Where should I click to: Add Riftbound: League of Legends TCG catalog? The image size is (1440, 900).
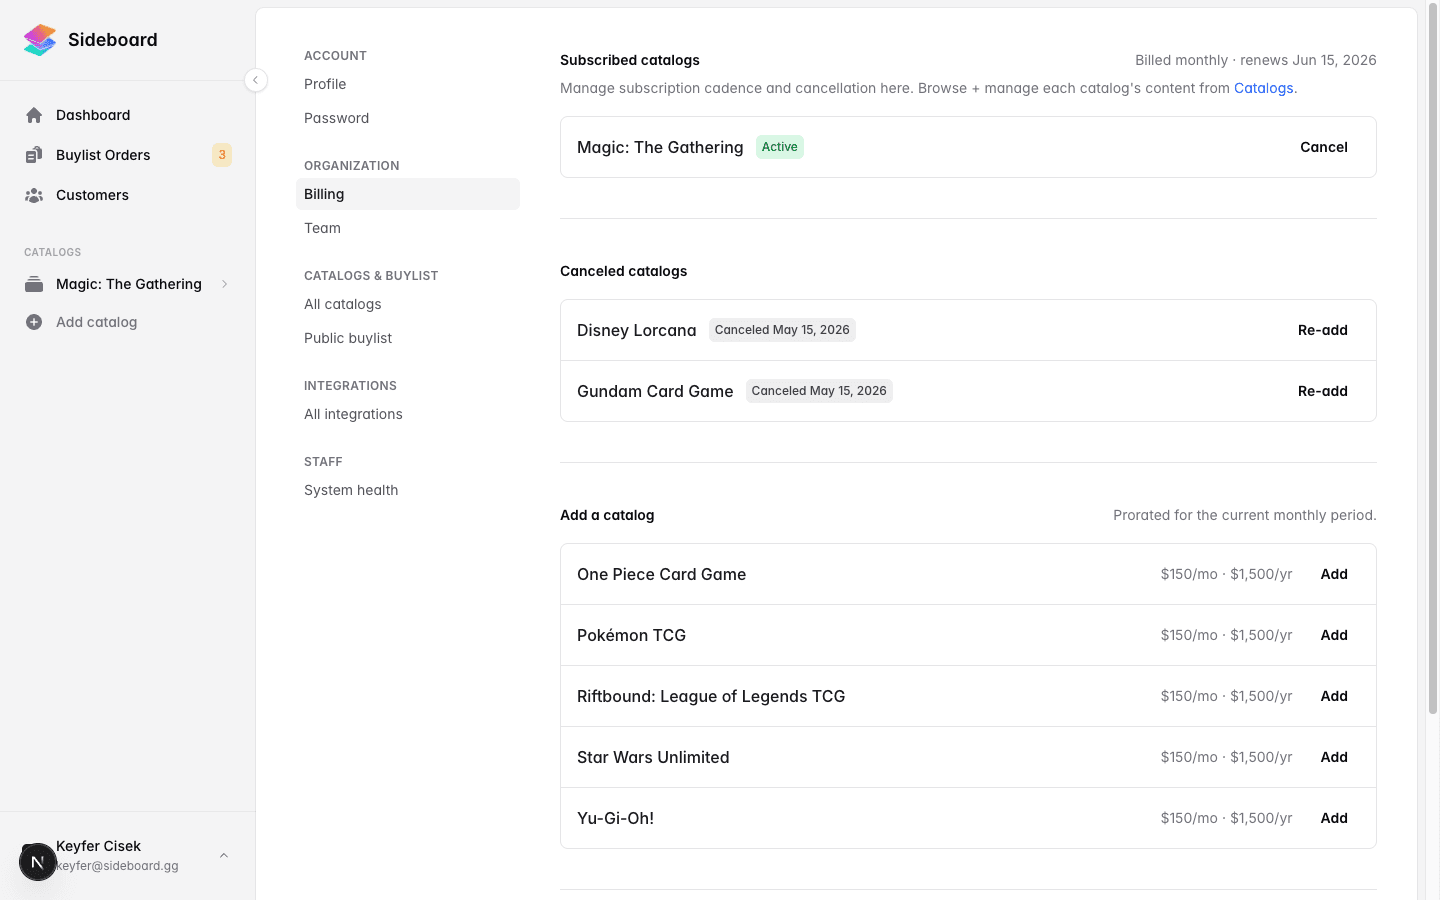(1334, 696)
